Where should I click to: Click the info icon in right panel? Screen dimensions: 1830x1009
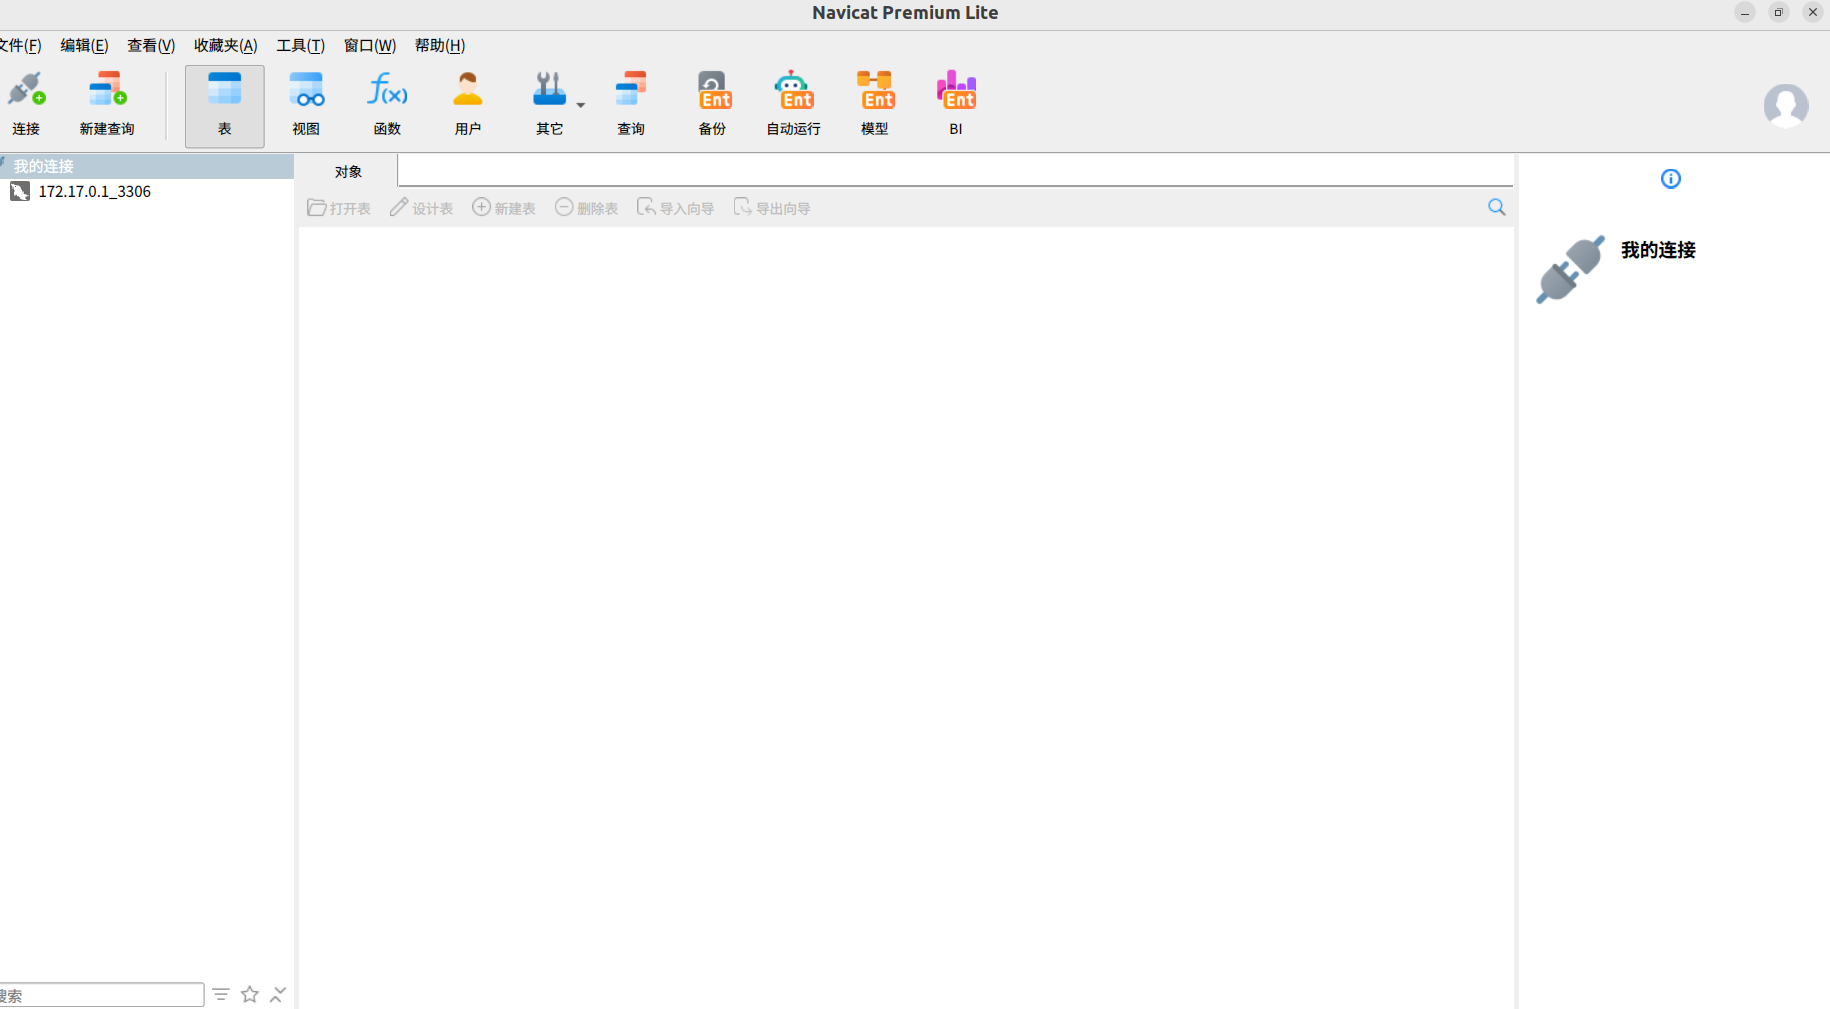click(x=1671, y=179)
